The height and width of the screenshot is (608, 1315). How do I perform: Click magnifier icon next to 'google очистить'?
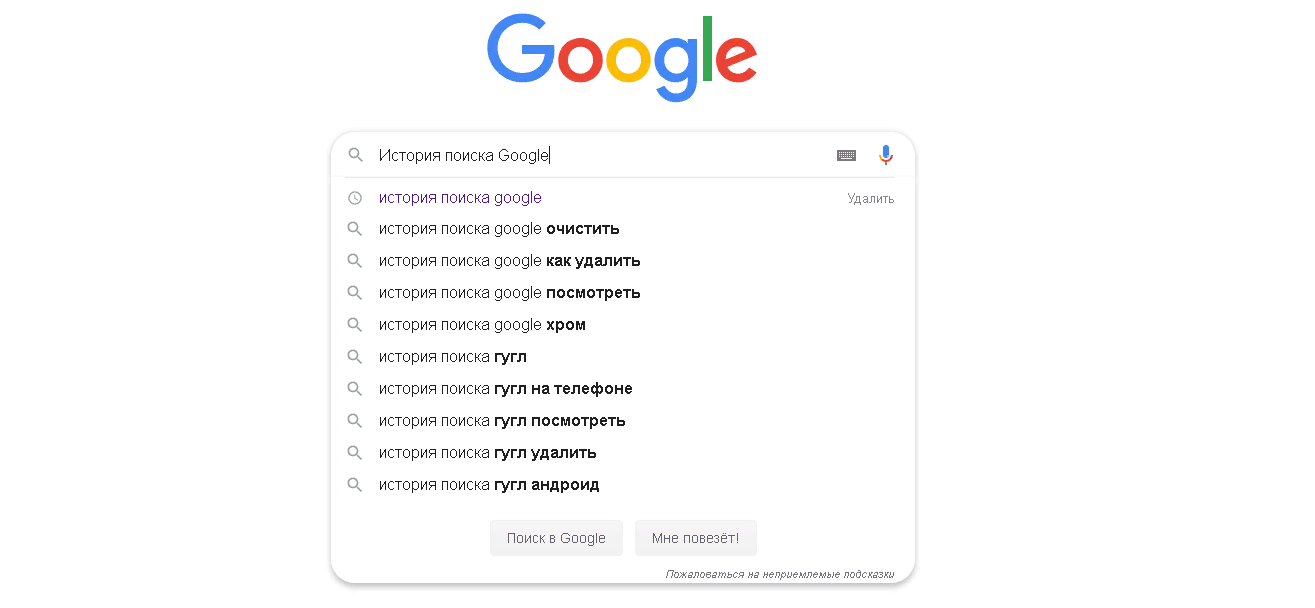(354, 229)
